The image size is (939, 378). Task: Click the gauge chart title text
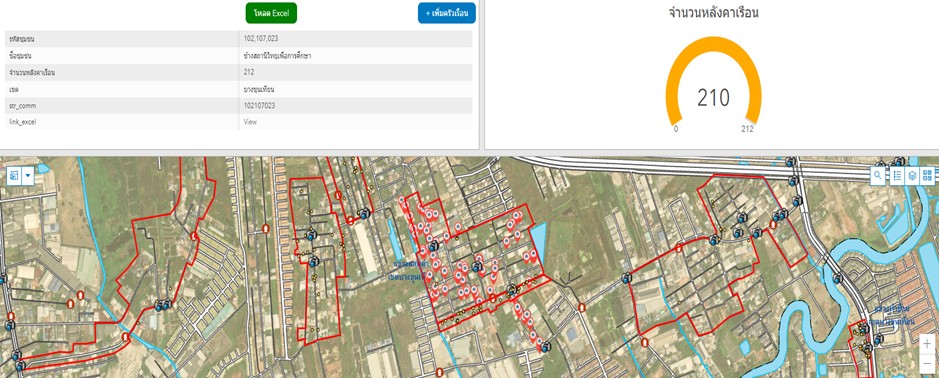pyautogui.click(x=713, y=13)
